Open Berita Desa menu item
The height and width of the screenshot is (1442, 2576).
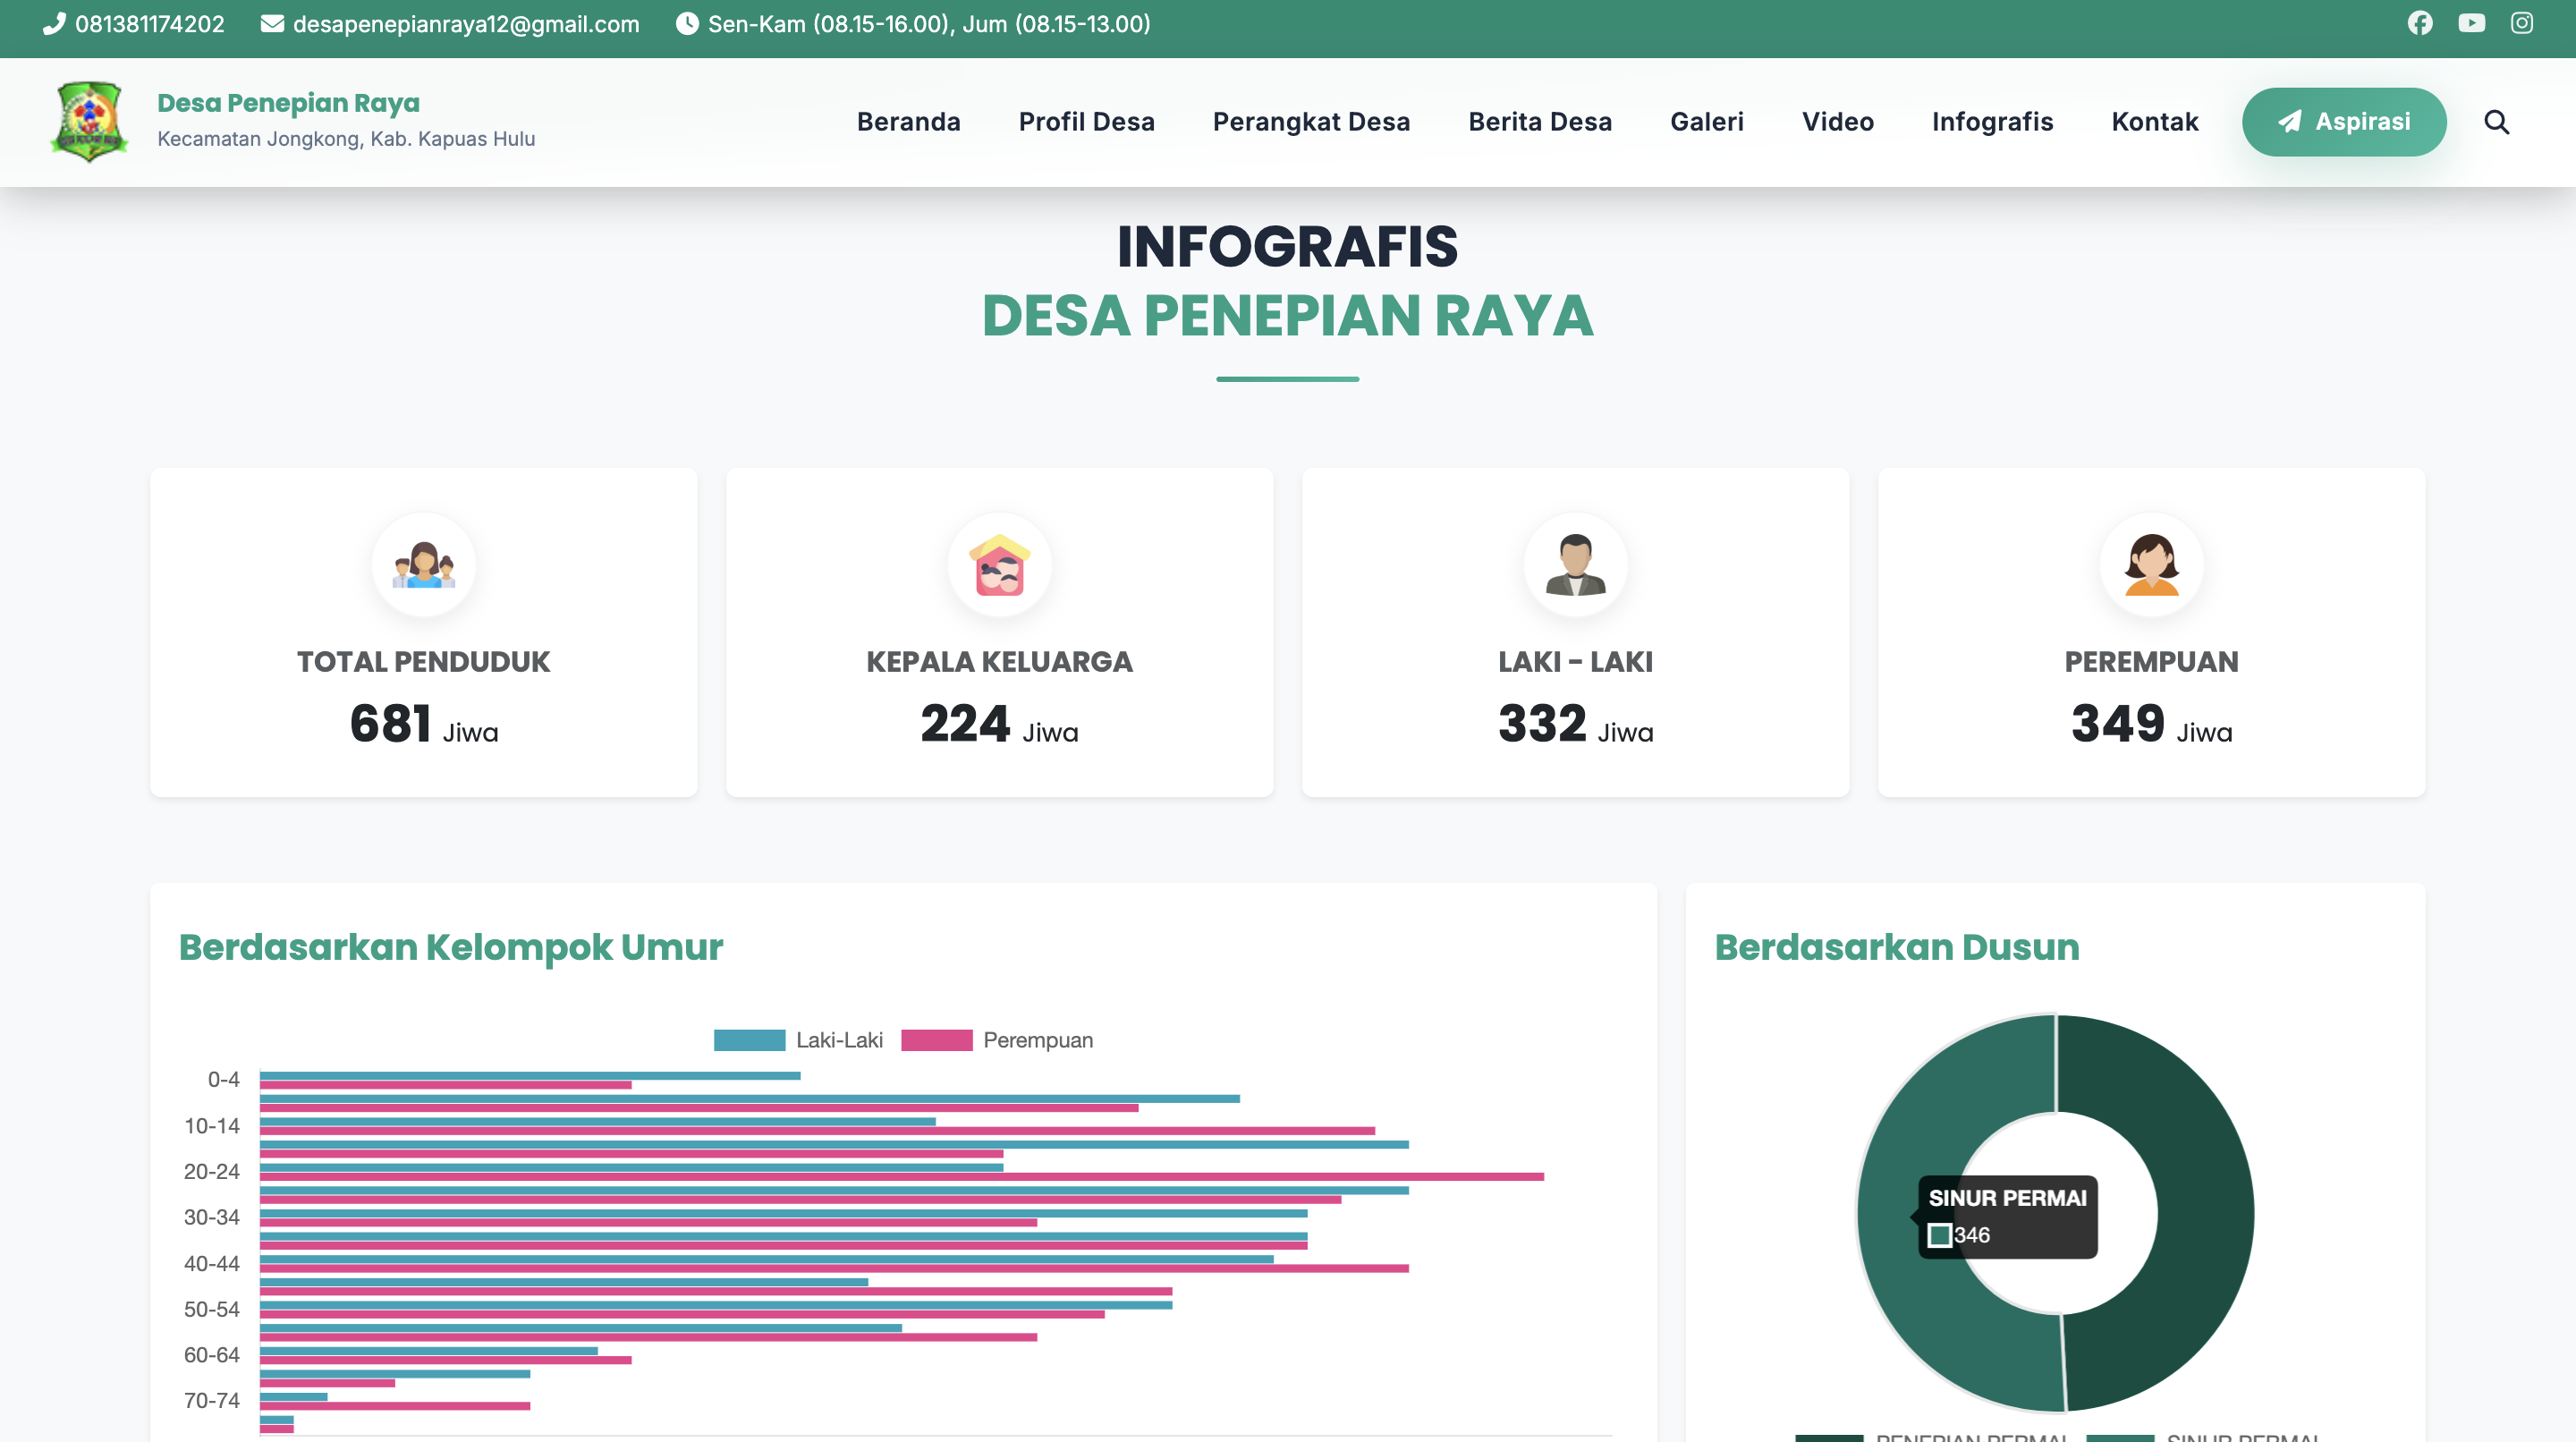click(1540, 122)
